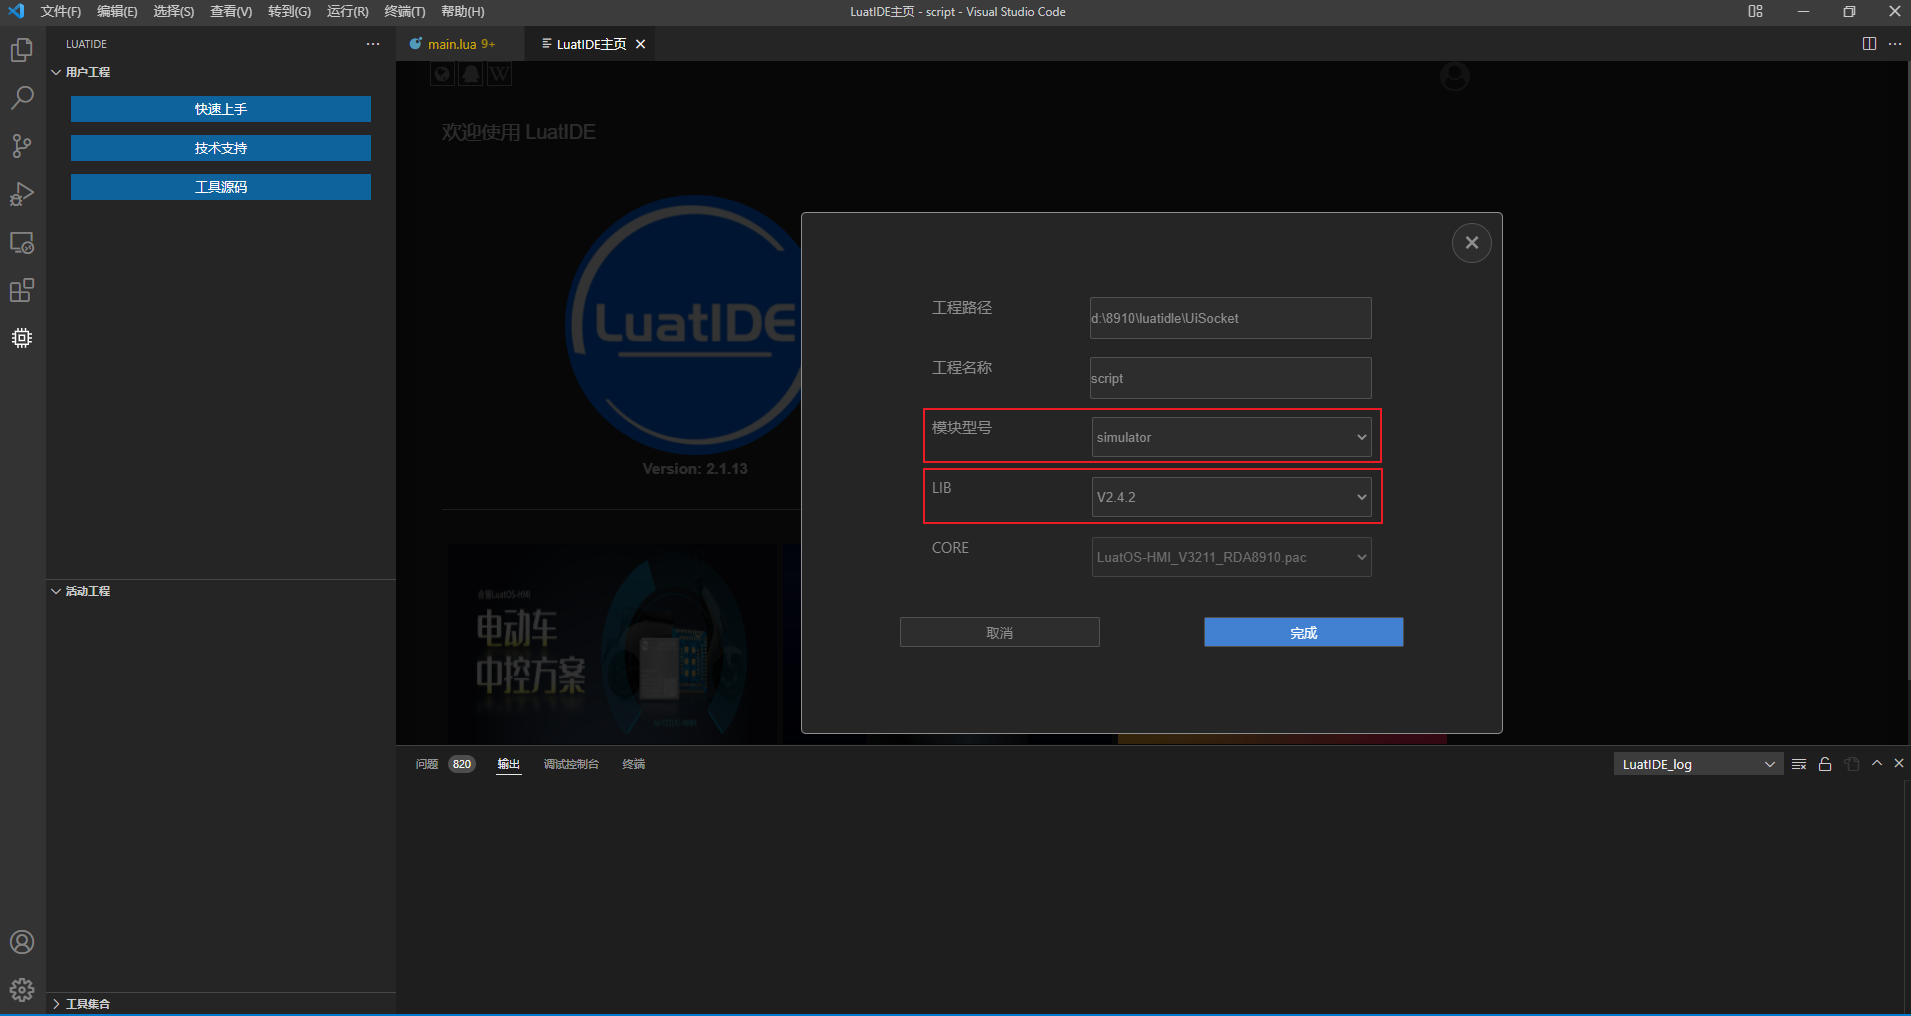Open the Remote Explorer view
Screen dimensions: 1911x1016
[x=22, y=242]
